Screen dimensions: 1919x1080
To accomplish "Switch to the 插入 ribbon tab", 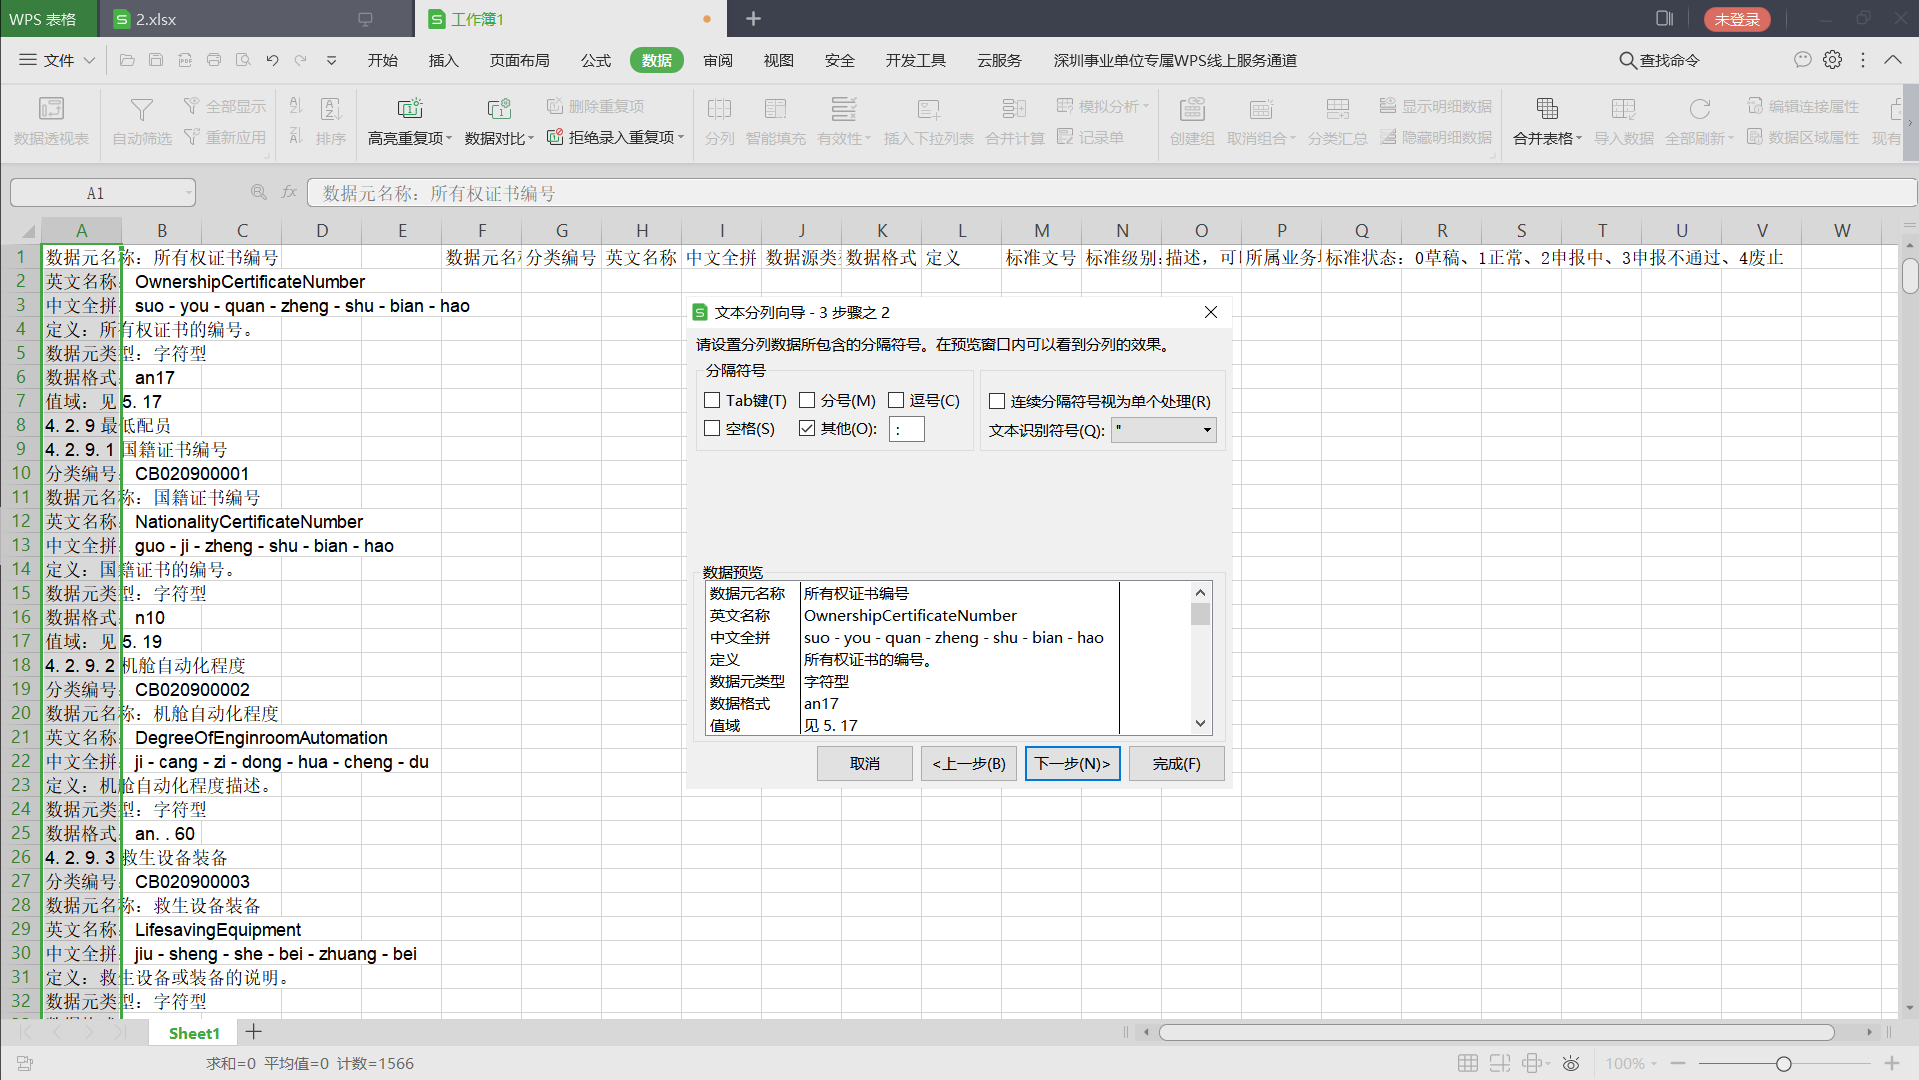I will coord(444,60).
